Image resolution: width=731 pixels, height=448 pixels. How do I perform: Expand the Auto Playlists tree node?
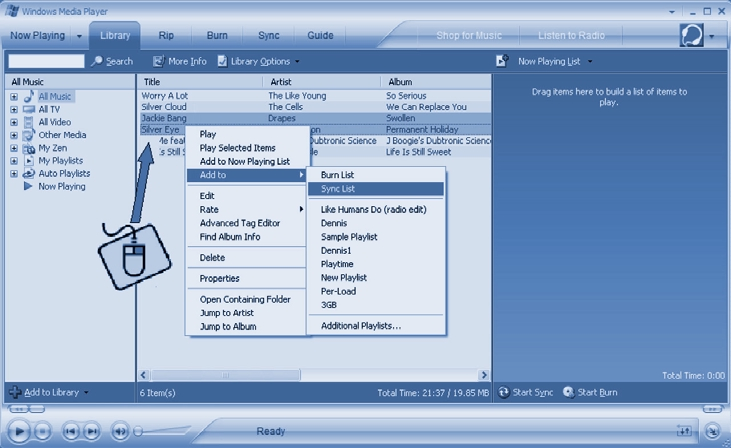(x=14, y=173)
